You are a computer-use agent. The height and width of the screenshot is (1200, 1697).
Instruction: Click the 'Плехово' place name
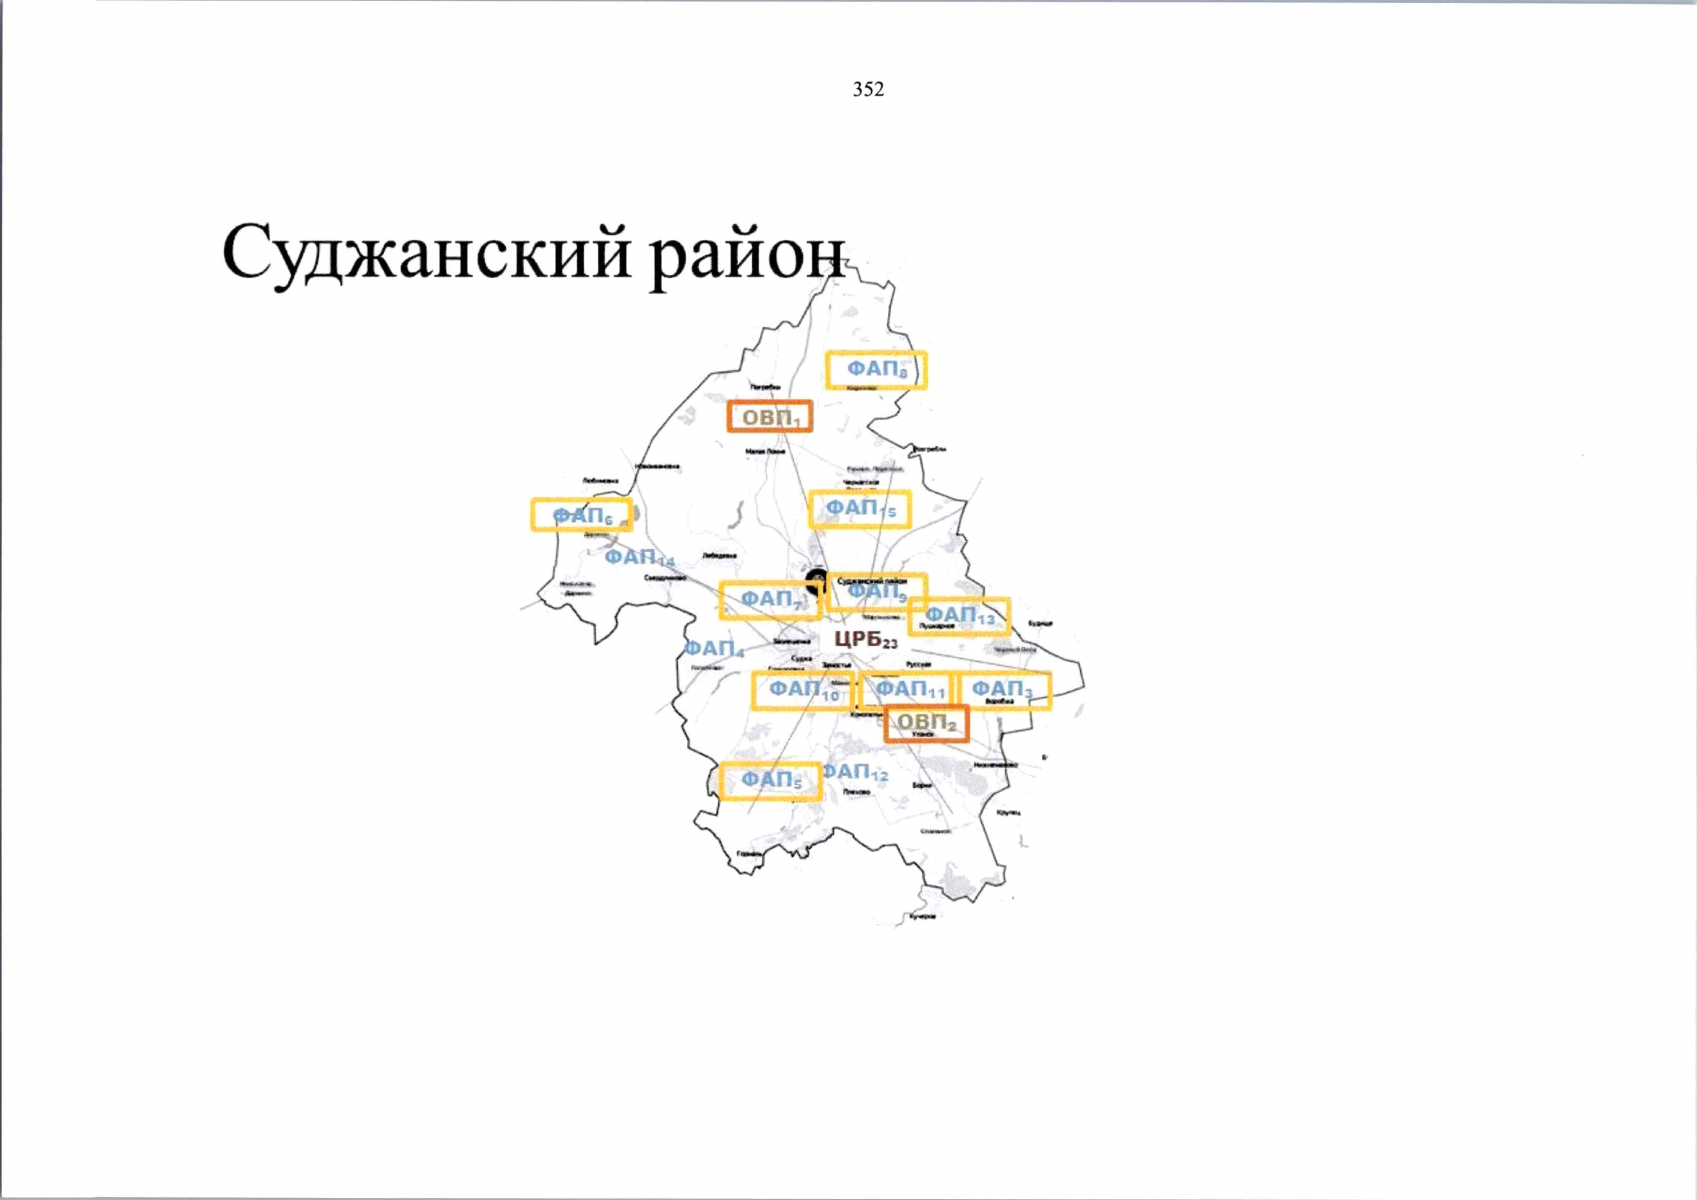[x=856, y=792]
